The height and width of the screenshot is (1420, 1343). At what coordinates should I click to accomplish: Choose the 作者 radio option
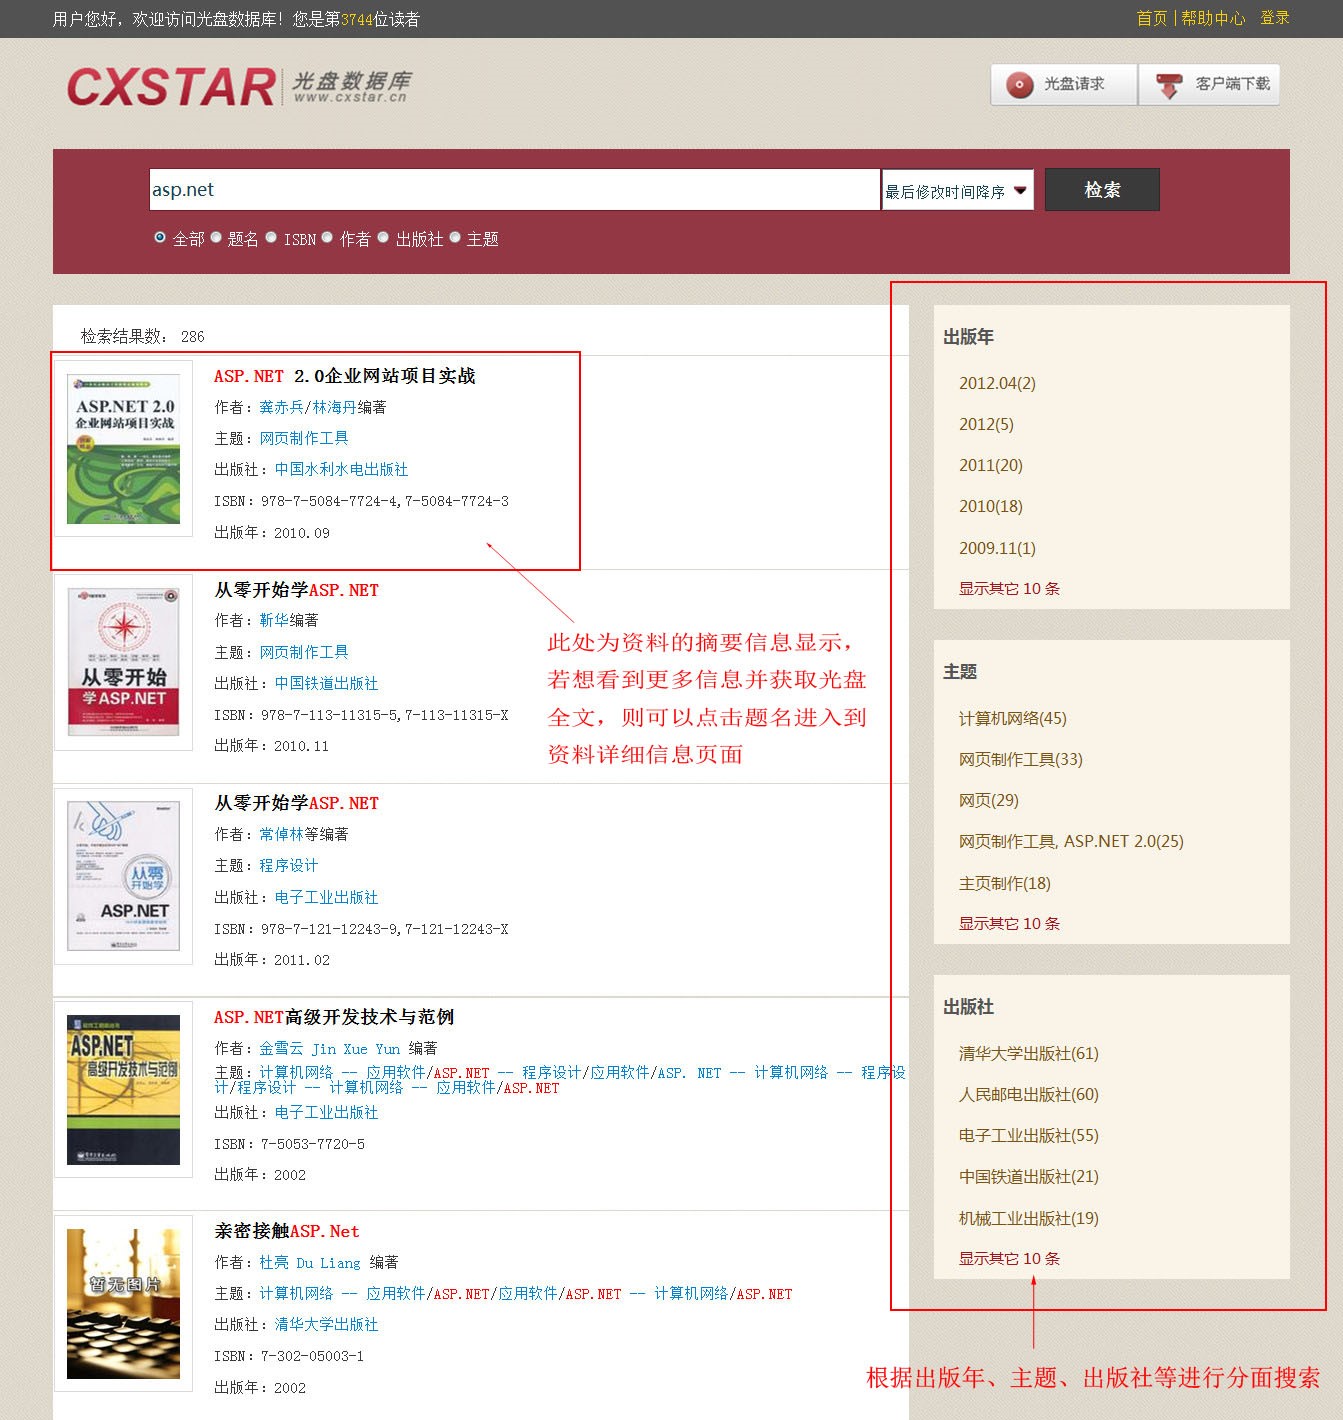[x=327, y=238]
